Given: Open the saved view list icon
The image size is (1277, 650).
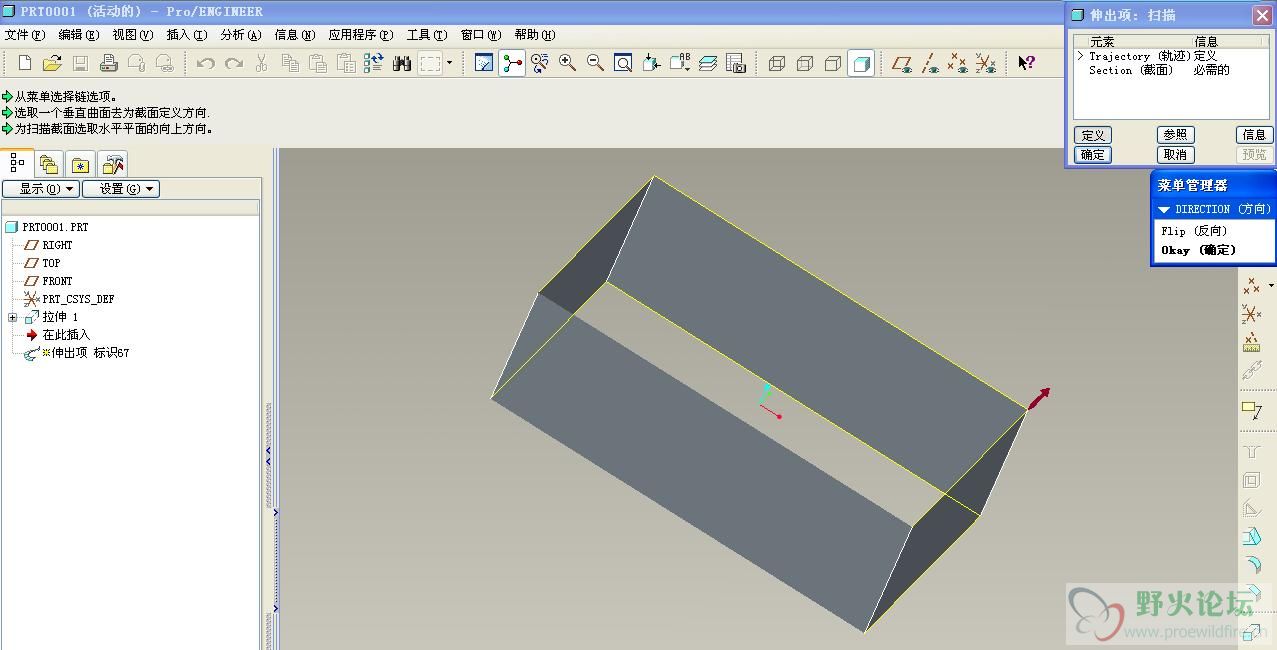Looking at the screenshot, I should click(680, 63).
